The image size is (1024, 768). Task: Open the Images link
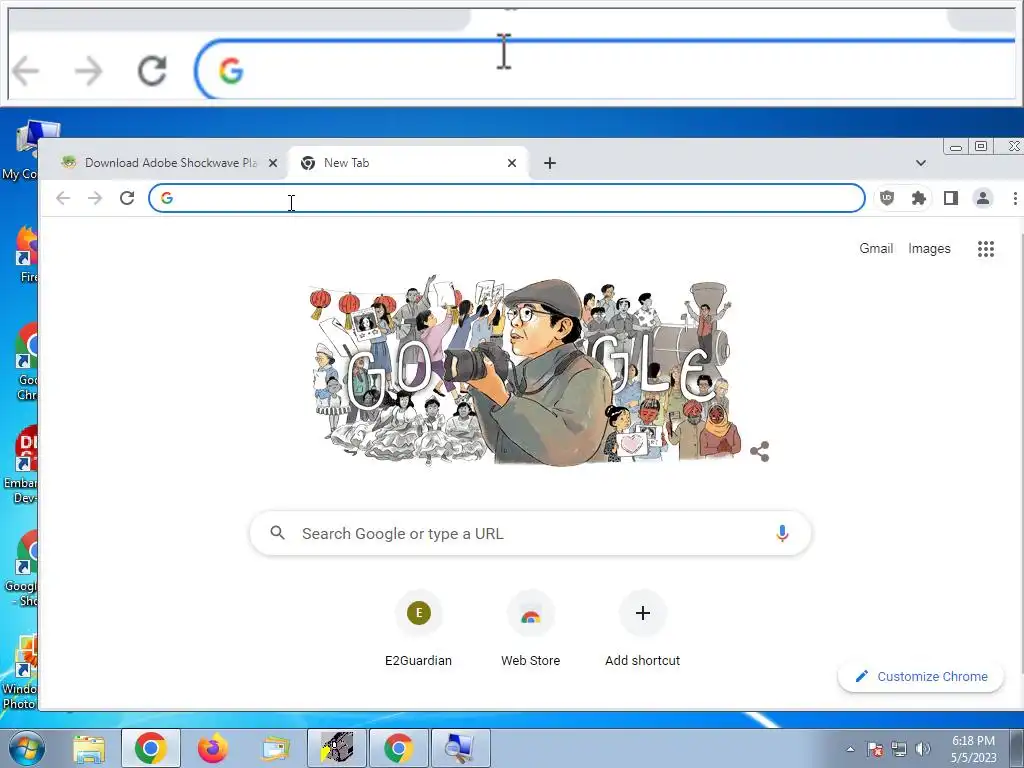click(x=929, y=249)
